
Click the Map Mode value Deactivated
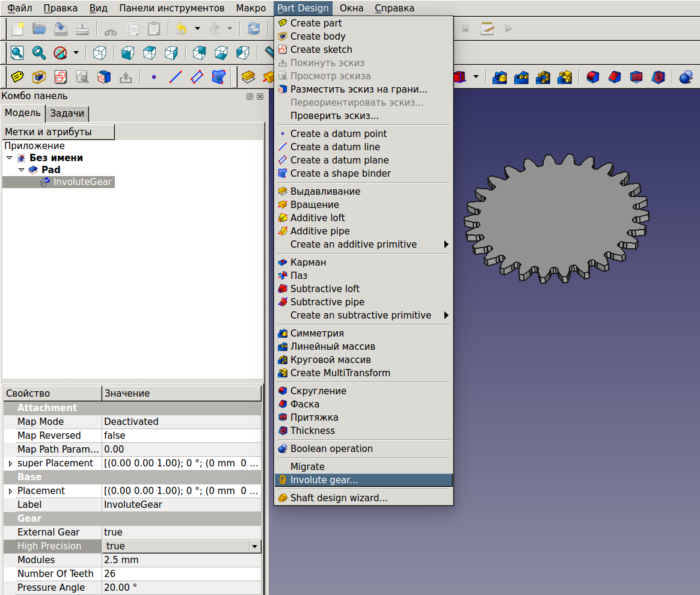coord(181,422)
